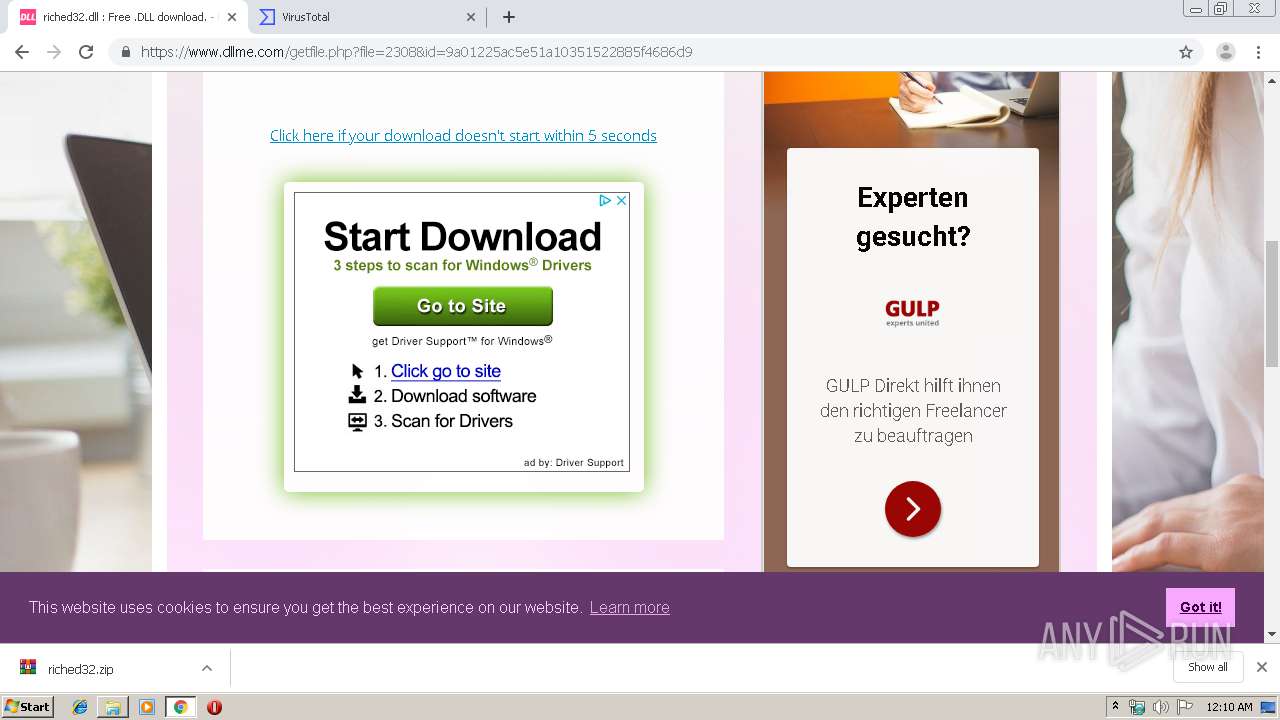Viewport: 1280px width, 720px height.
Task: Follow the 'Click go to site' link
Action: 446,371
